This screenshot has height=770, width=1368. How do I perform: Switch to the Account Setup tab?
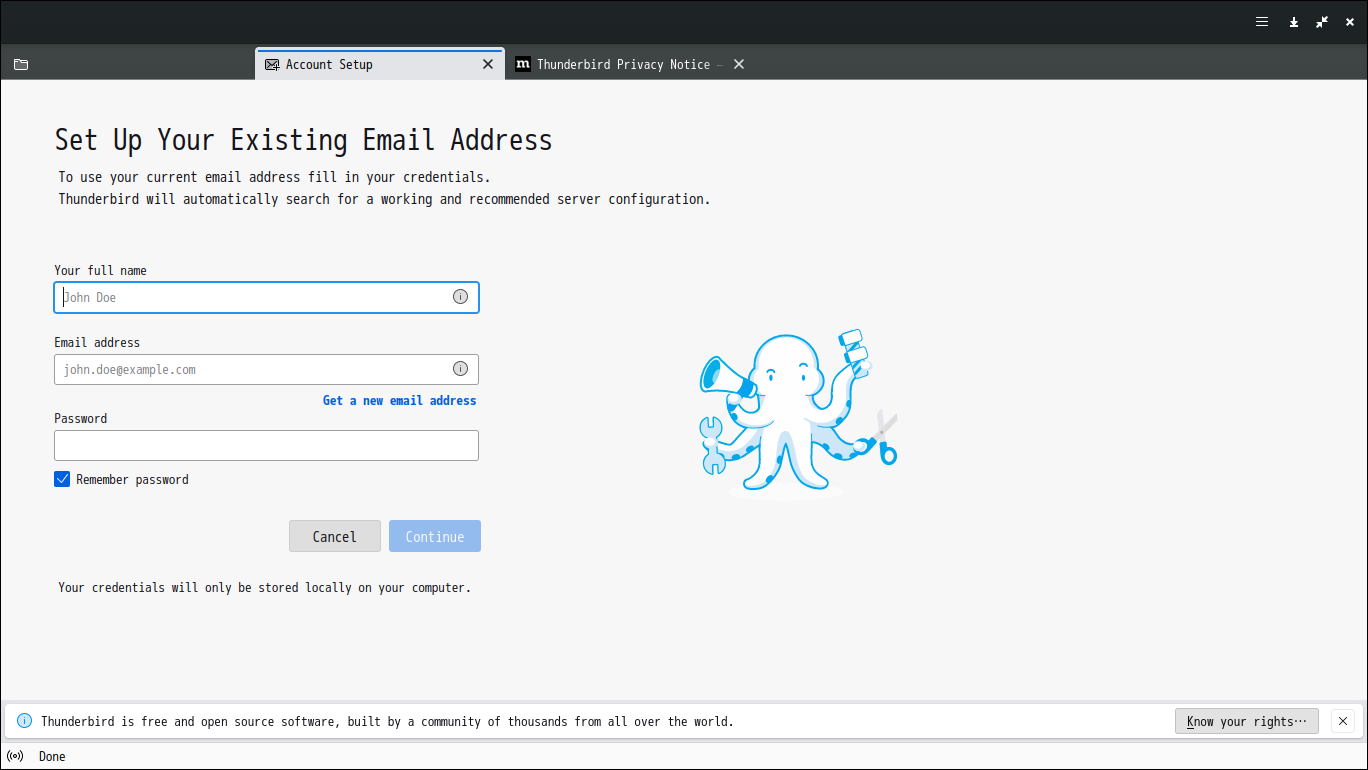click(380, 64)
